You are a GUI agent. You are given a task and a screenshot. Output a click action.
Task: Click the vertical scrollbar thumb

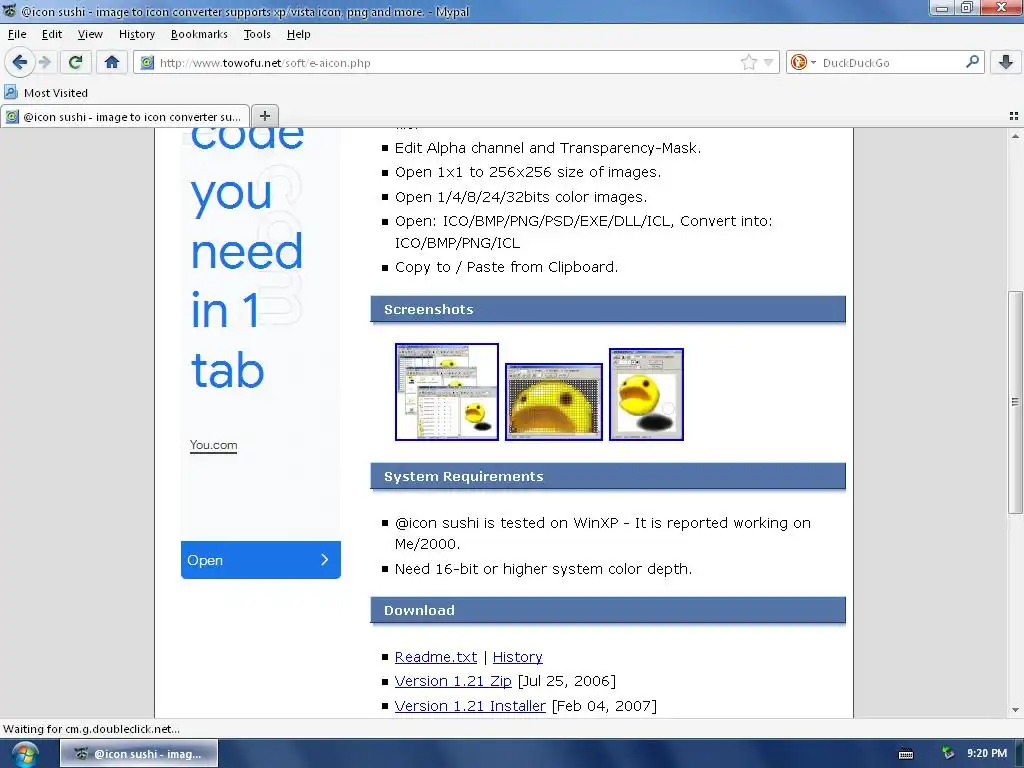coord(1015,402)
